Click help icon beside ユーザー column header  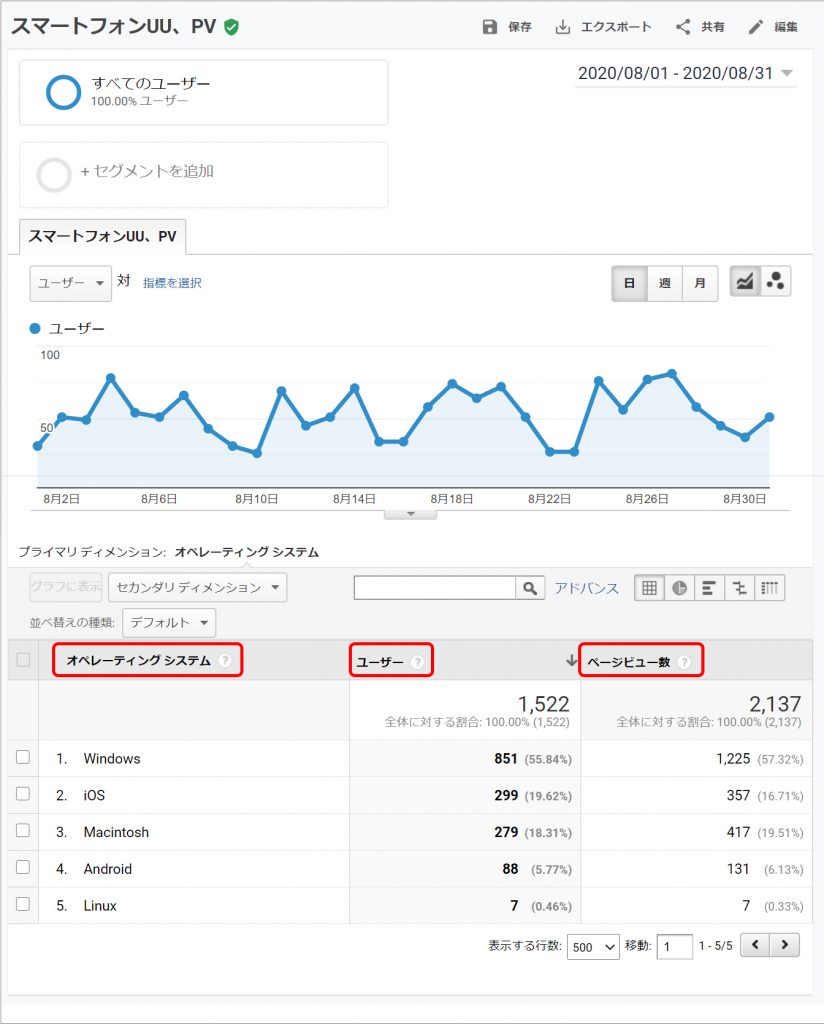418,662
